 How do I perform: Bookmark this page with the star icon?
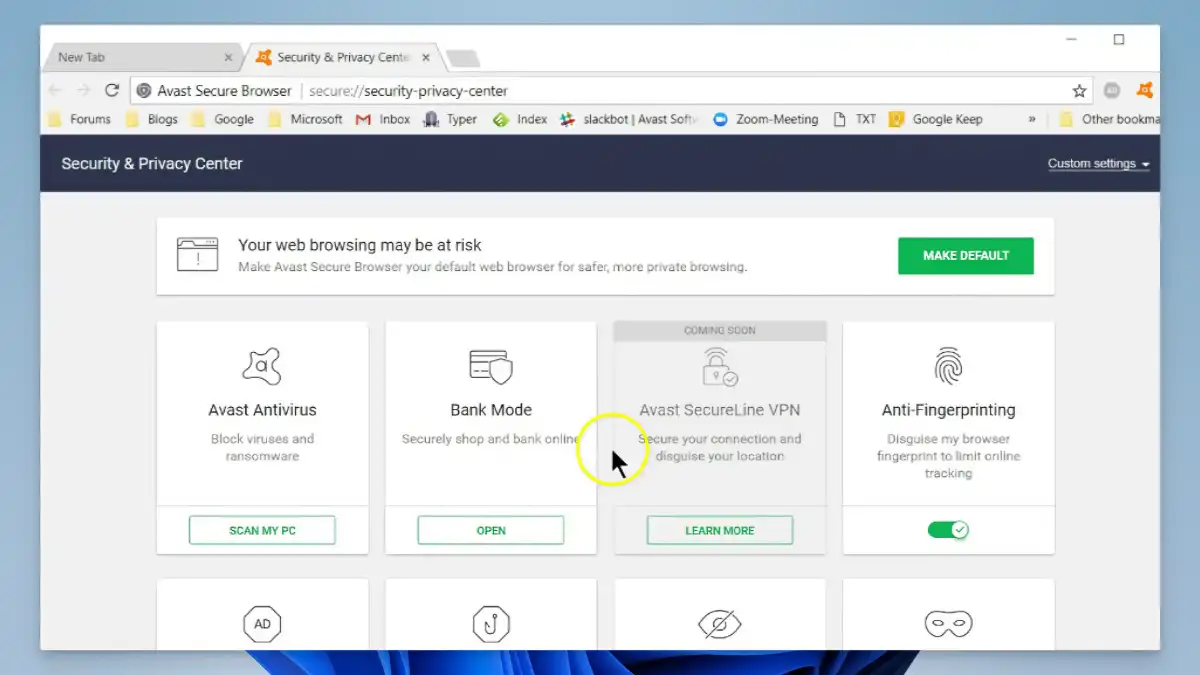pos(1079,90)
